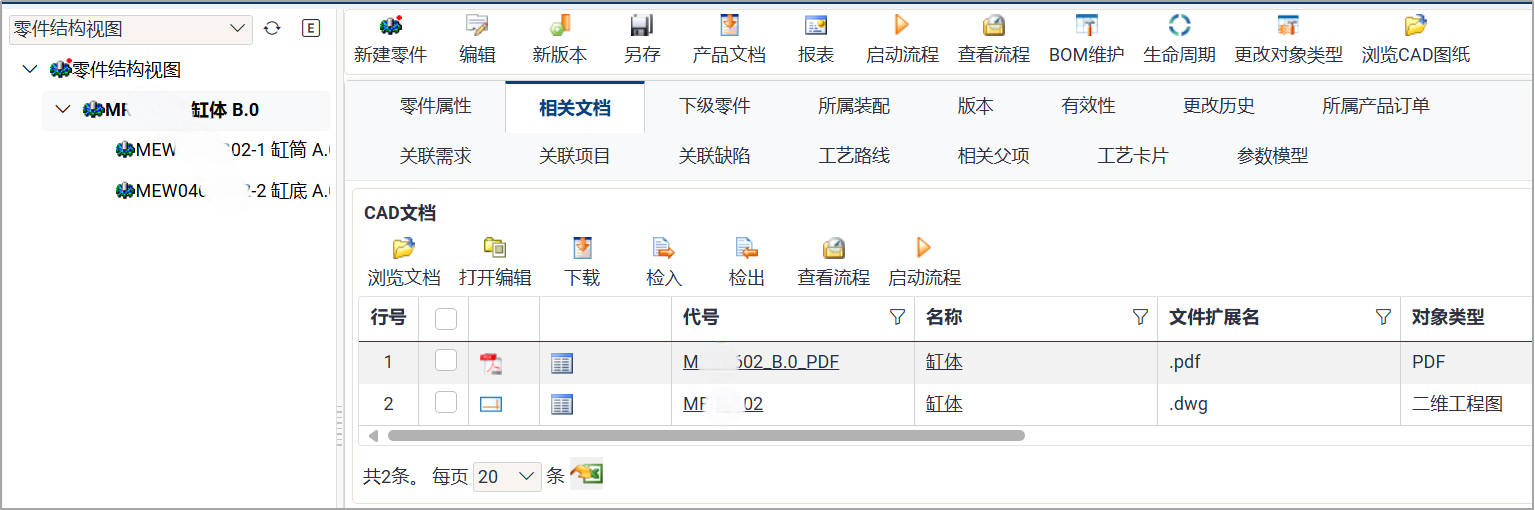Open BOM维护 from the top toolbar
Viewport: 1535px width, 510px height.
(x=1086, y=27)
